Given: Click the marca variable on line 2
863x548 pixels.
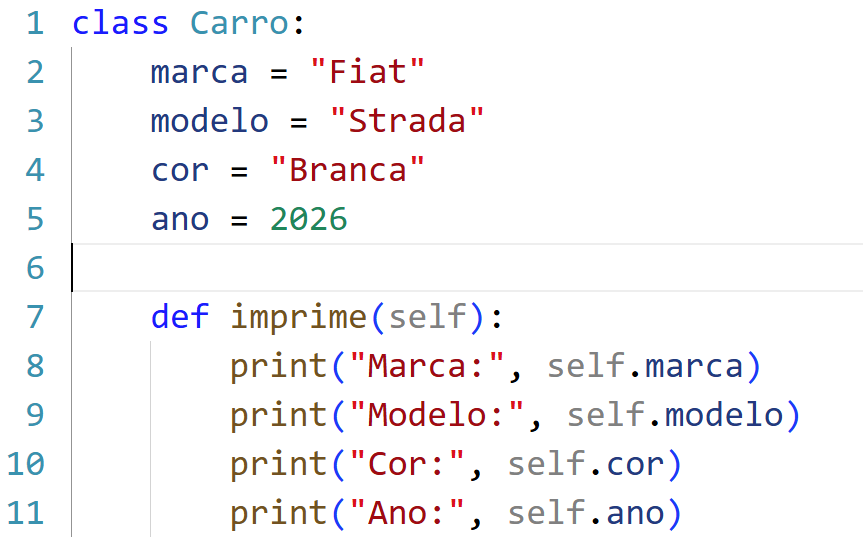Looking at the screenshot, I should click(199, 72).
